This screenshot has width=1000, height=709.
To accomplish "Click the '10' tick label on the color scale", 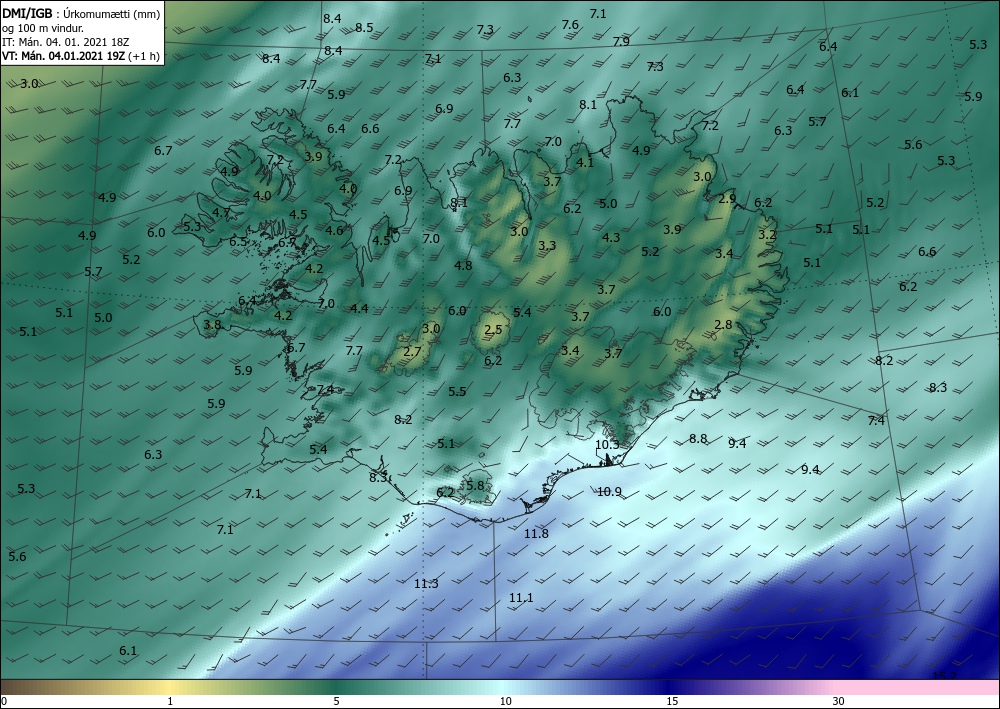I will coord(505,701).
